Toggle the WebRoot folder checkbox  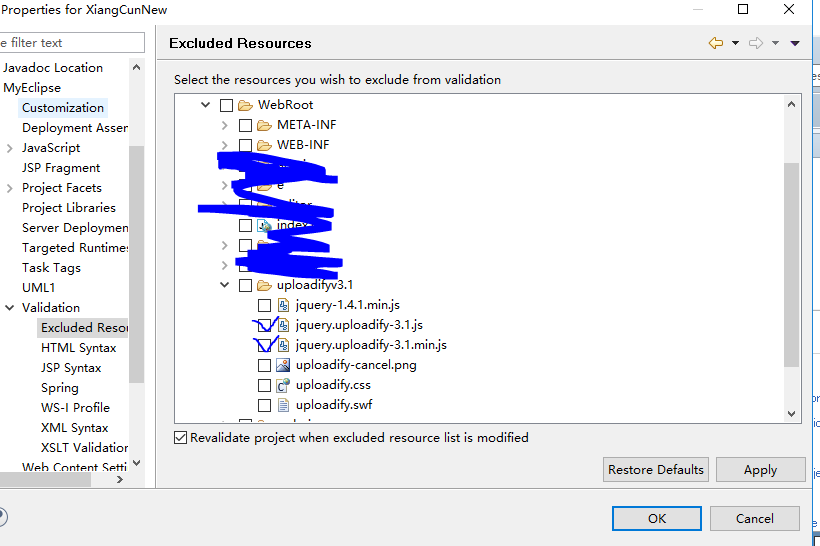226,106
